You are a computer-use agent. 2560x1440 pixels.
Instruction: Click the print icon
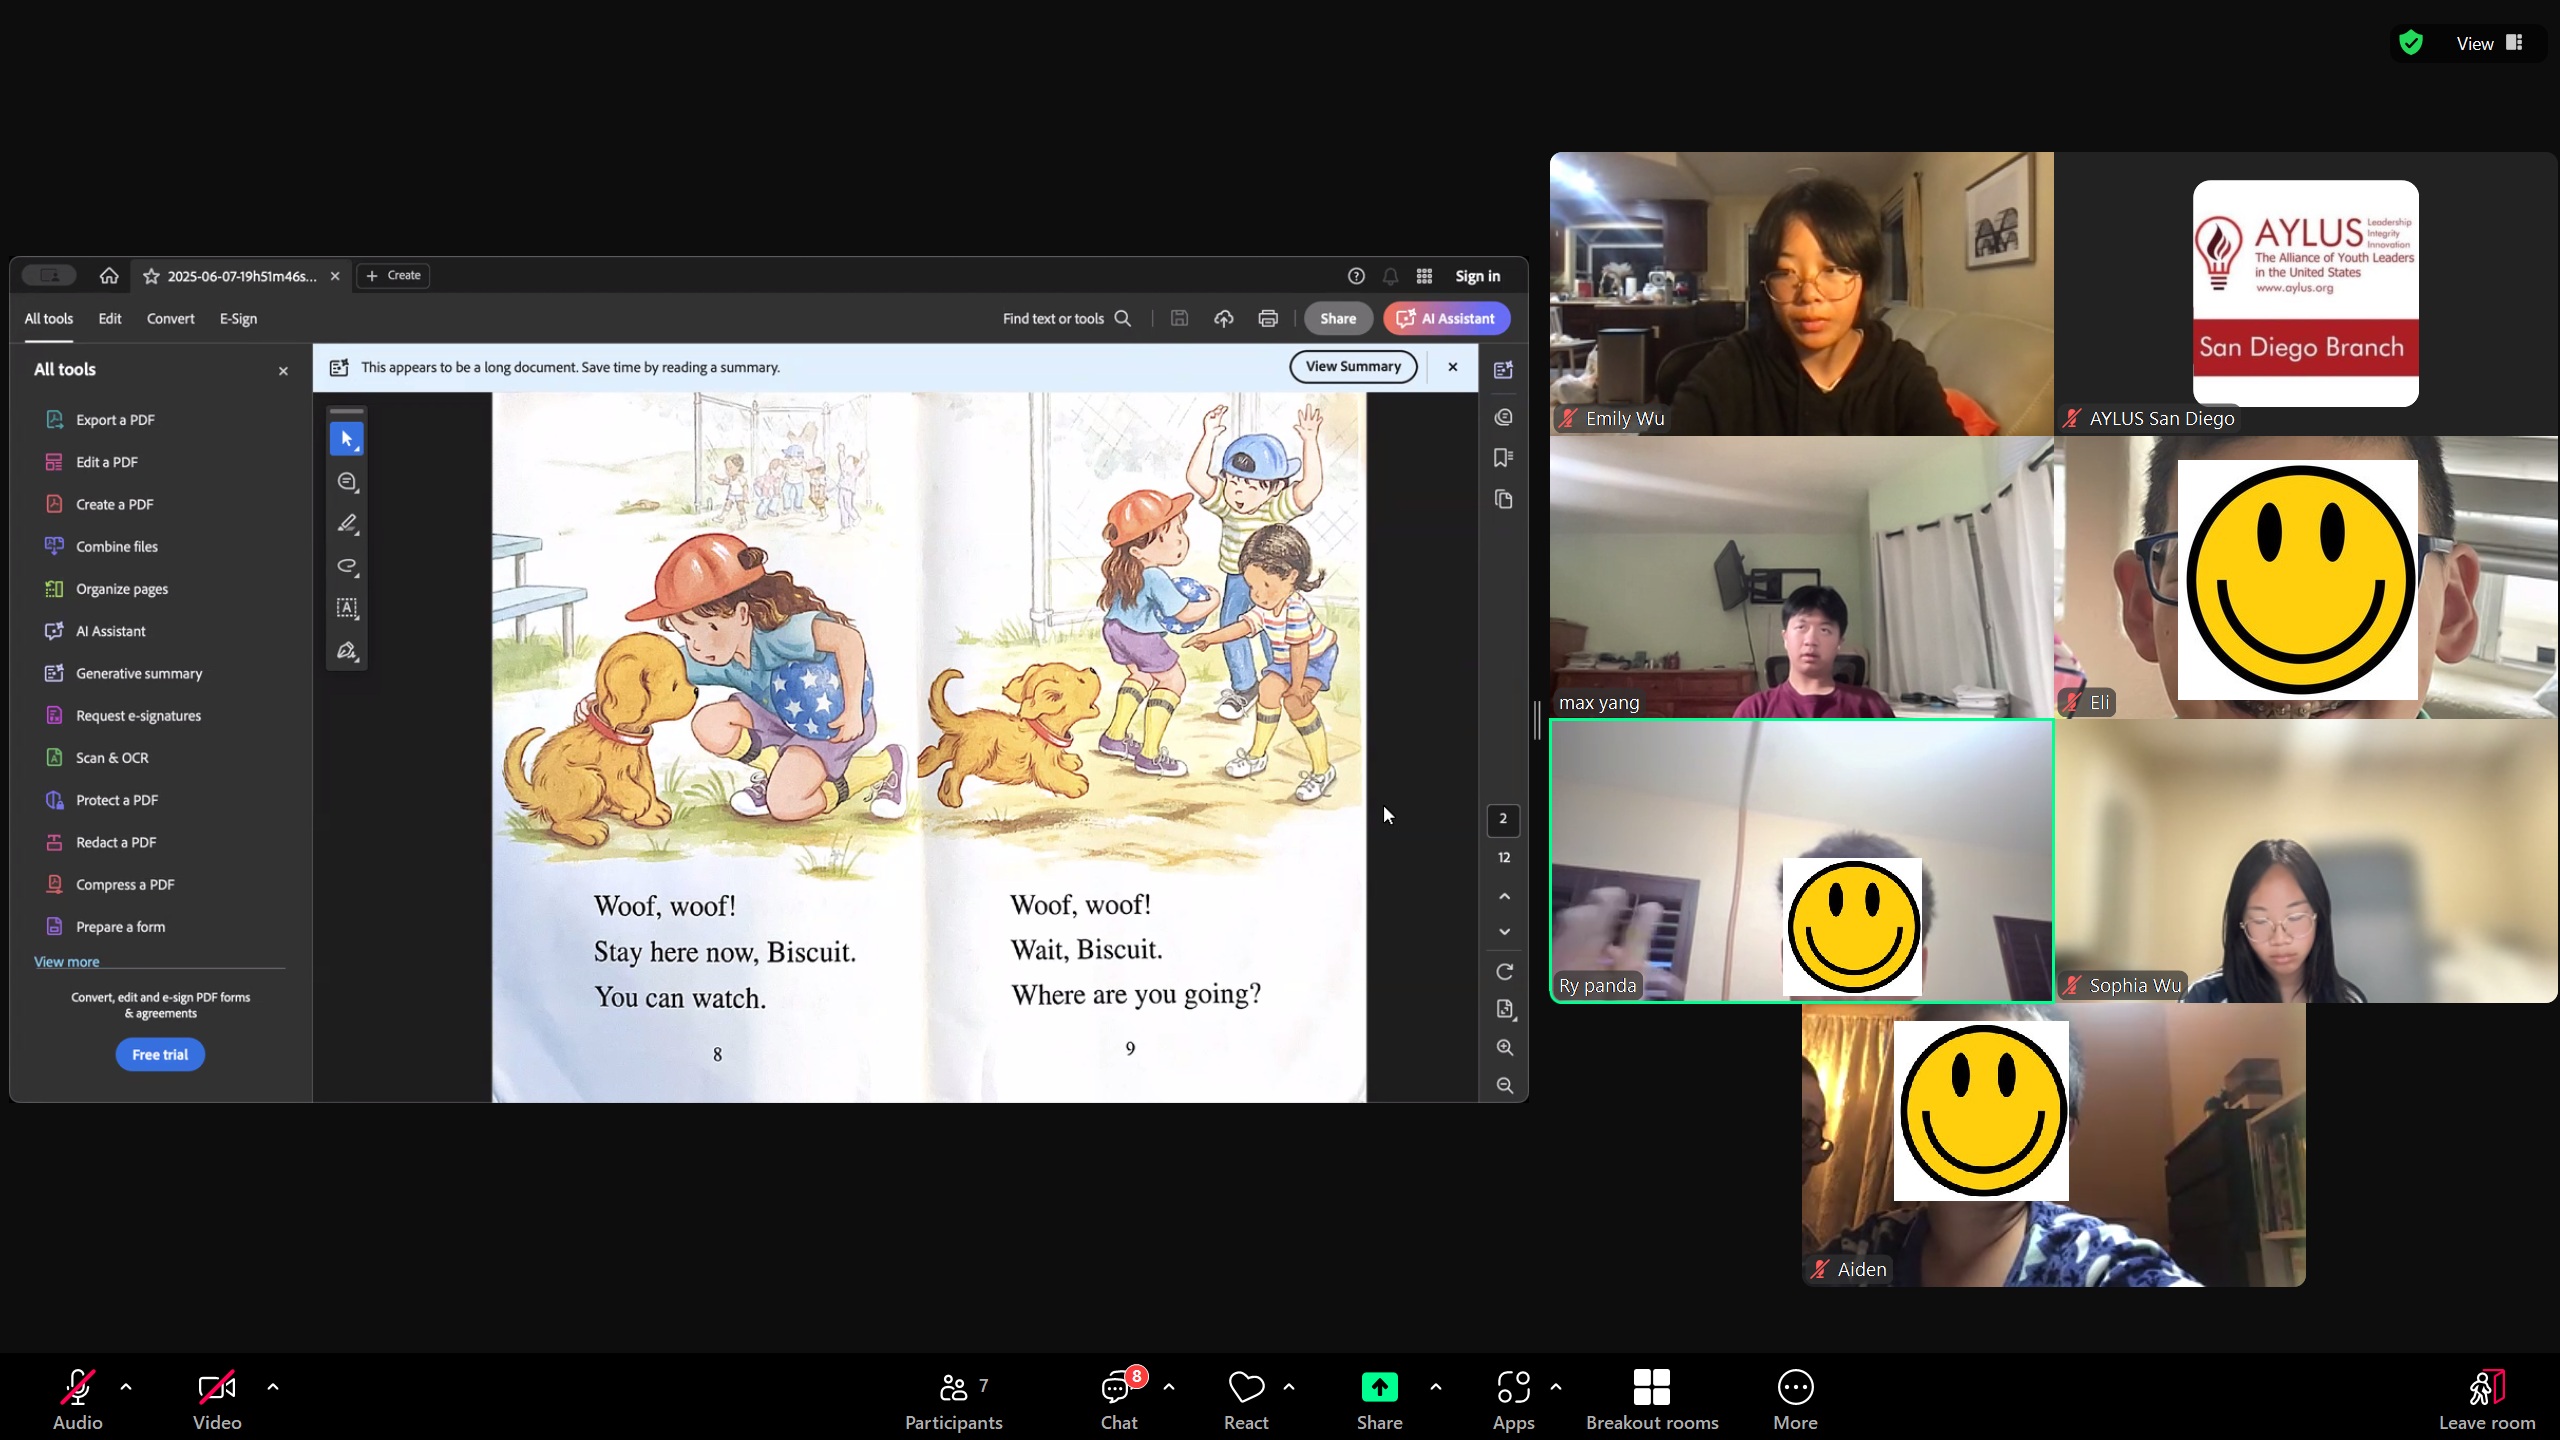click(x=1268, y=318)
